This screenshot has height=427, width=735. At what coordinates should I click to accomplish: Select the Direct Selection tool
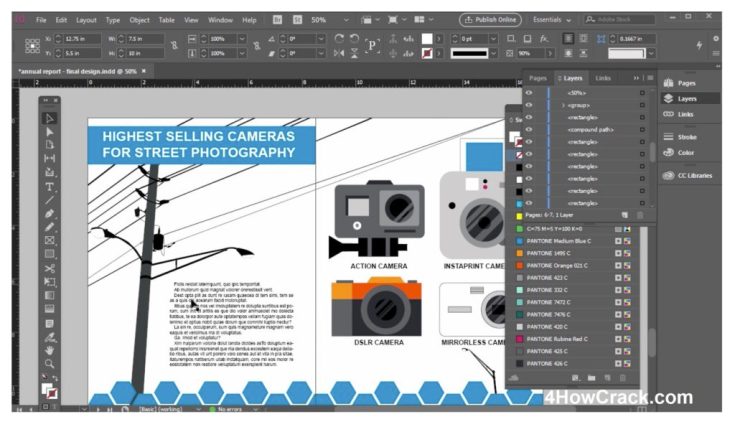[x=49, y=132]
